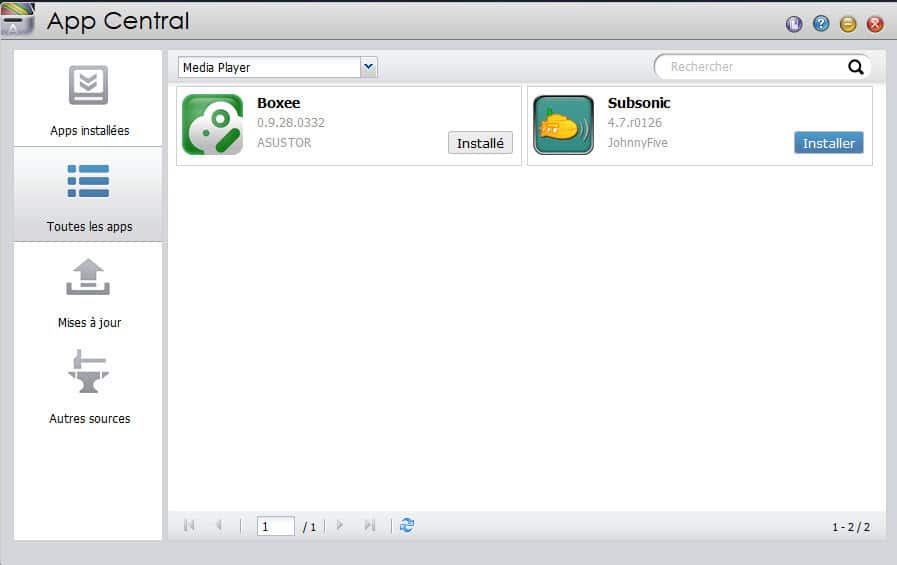Viewport: 897px width, 565px height.
Task: Select the Toutes les apps list icon
Action: point(88,181)
